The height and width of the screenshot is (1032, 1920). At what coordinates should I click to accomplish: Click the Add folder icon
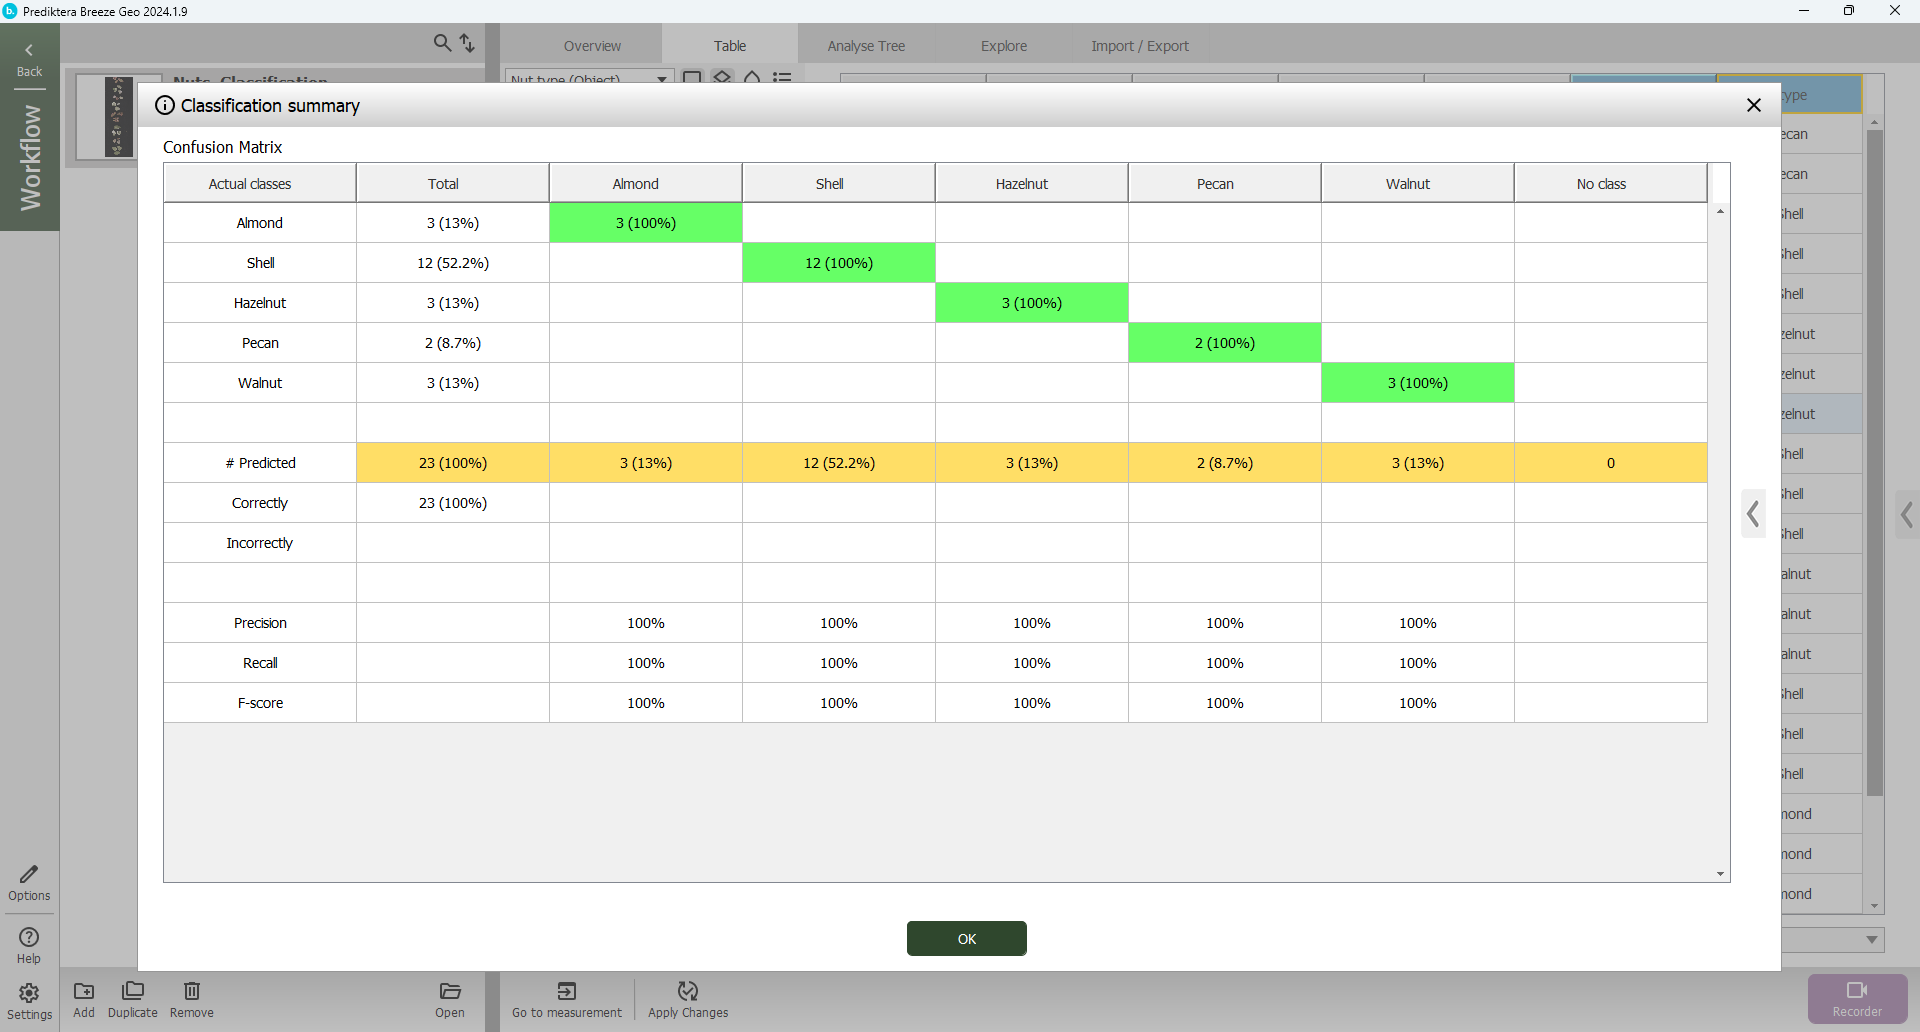84,991
